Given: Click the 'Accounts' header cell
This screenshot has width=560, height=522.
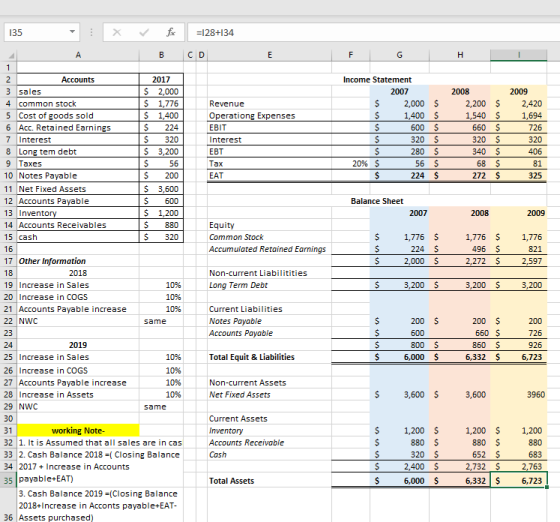Looking at the screenshot, I should (x=78, y=80).
